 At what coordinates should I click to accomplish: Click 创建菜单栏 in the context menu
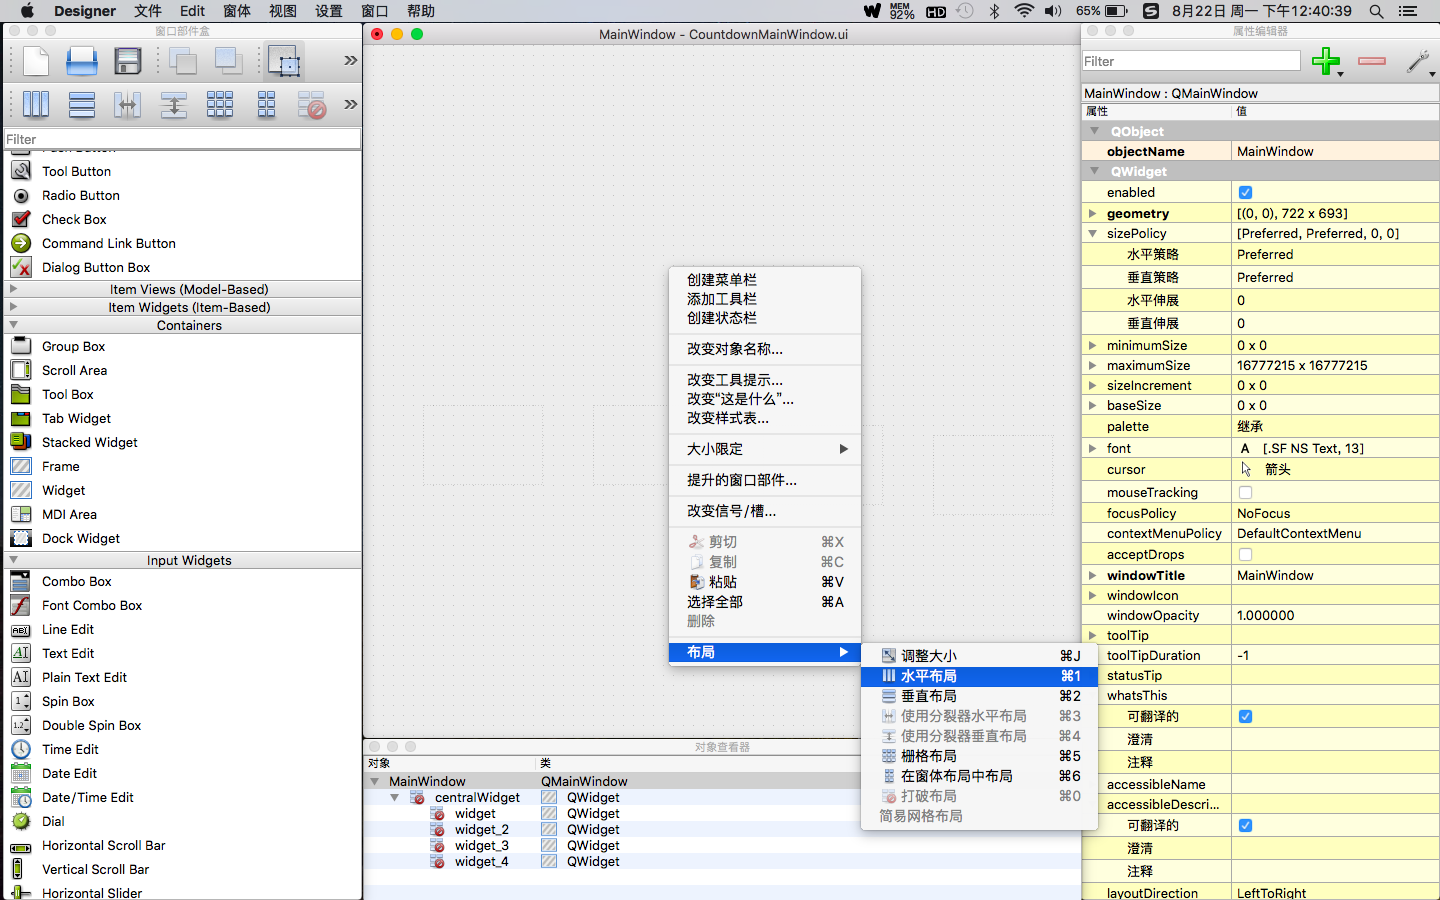tap(721, 280)
